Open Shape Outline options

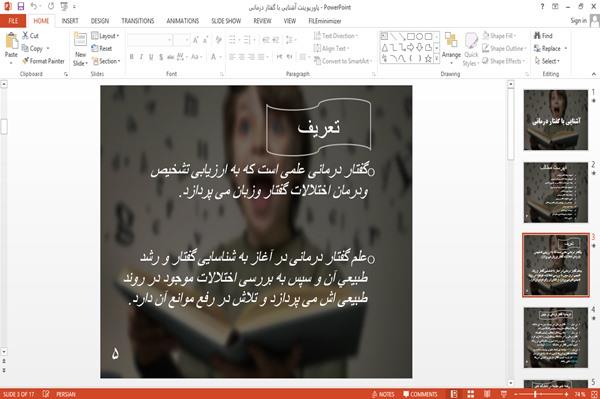[504, 49]
